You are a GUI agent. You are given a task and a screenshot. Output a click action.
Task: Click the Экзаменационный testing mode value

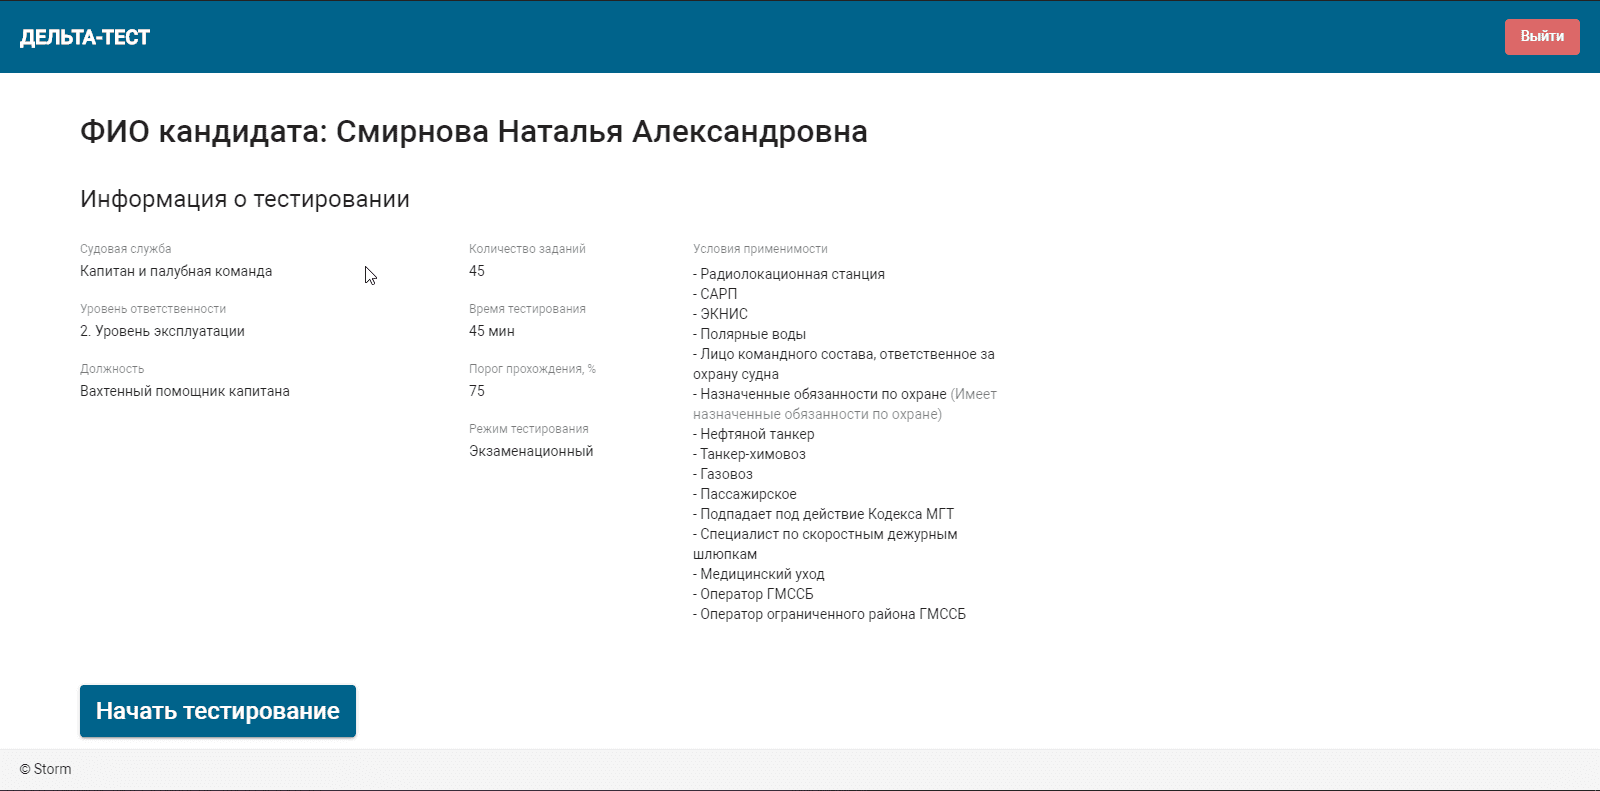(531, 451)
